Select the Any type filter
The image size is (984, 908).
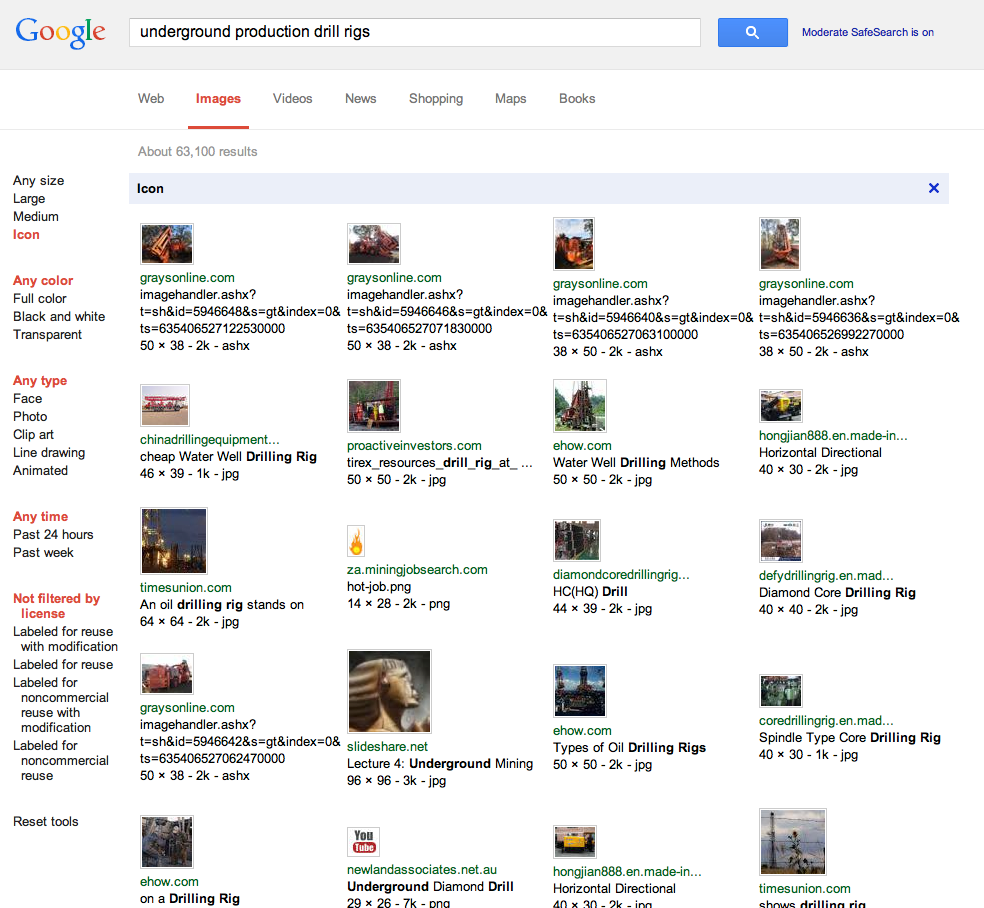point(40,380)
